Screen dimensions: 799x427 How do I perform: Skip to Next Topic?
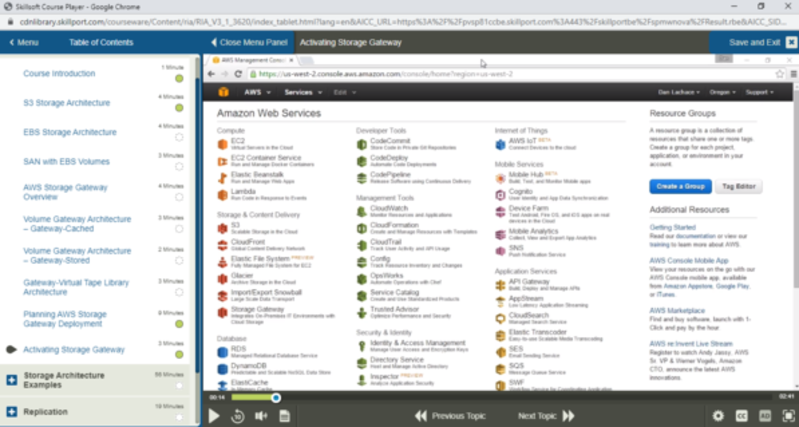click(546, 416)
